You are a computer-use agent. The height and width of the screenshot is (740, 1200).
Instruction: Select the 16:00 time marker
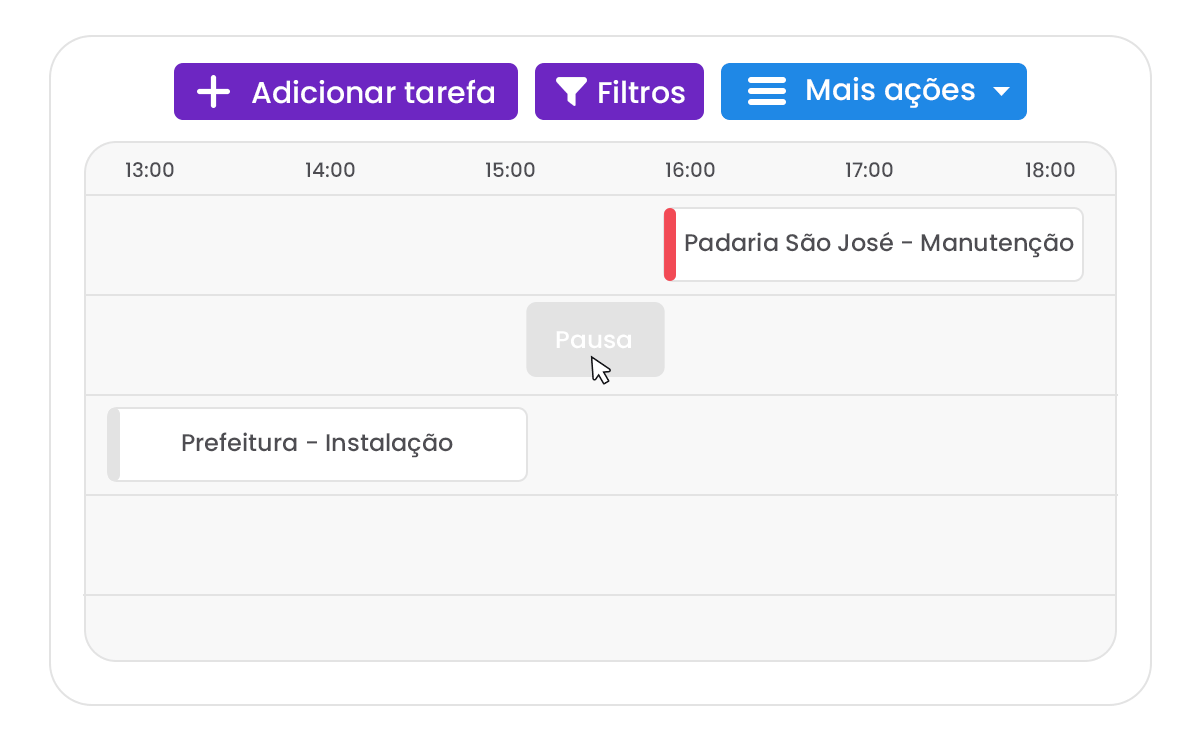click(690, 170)
